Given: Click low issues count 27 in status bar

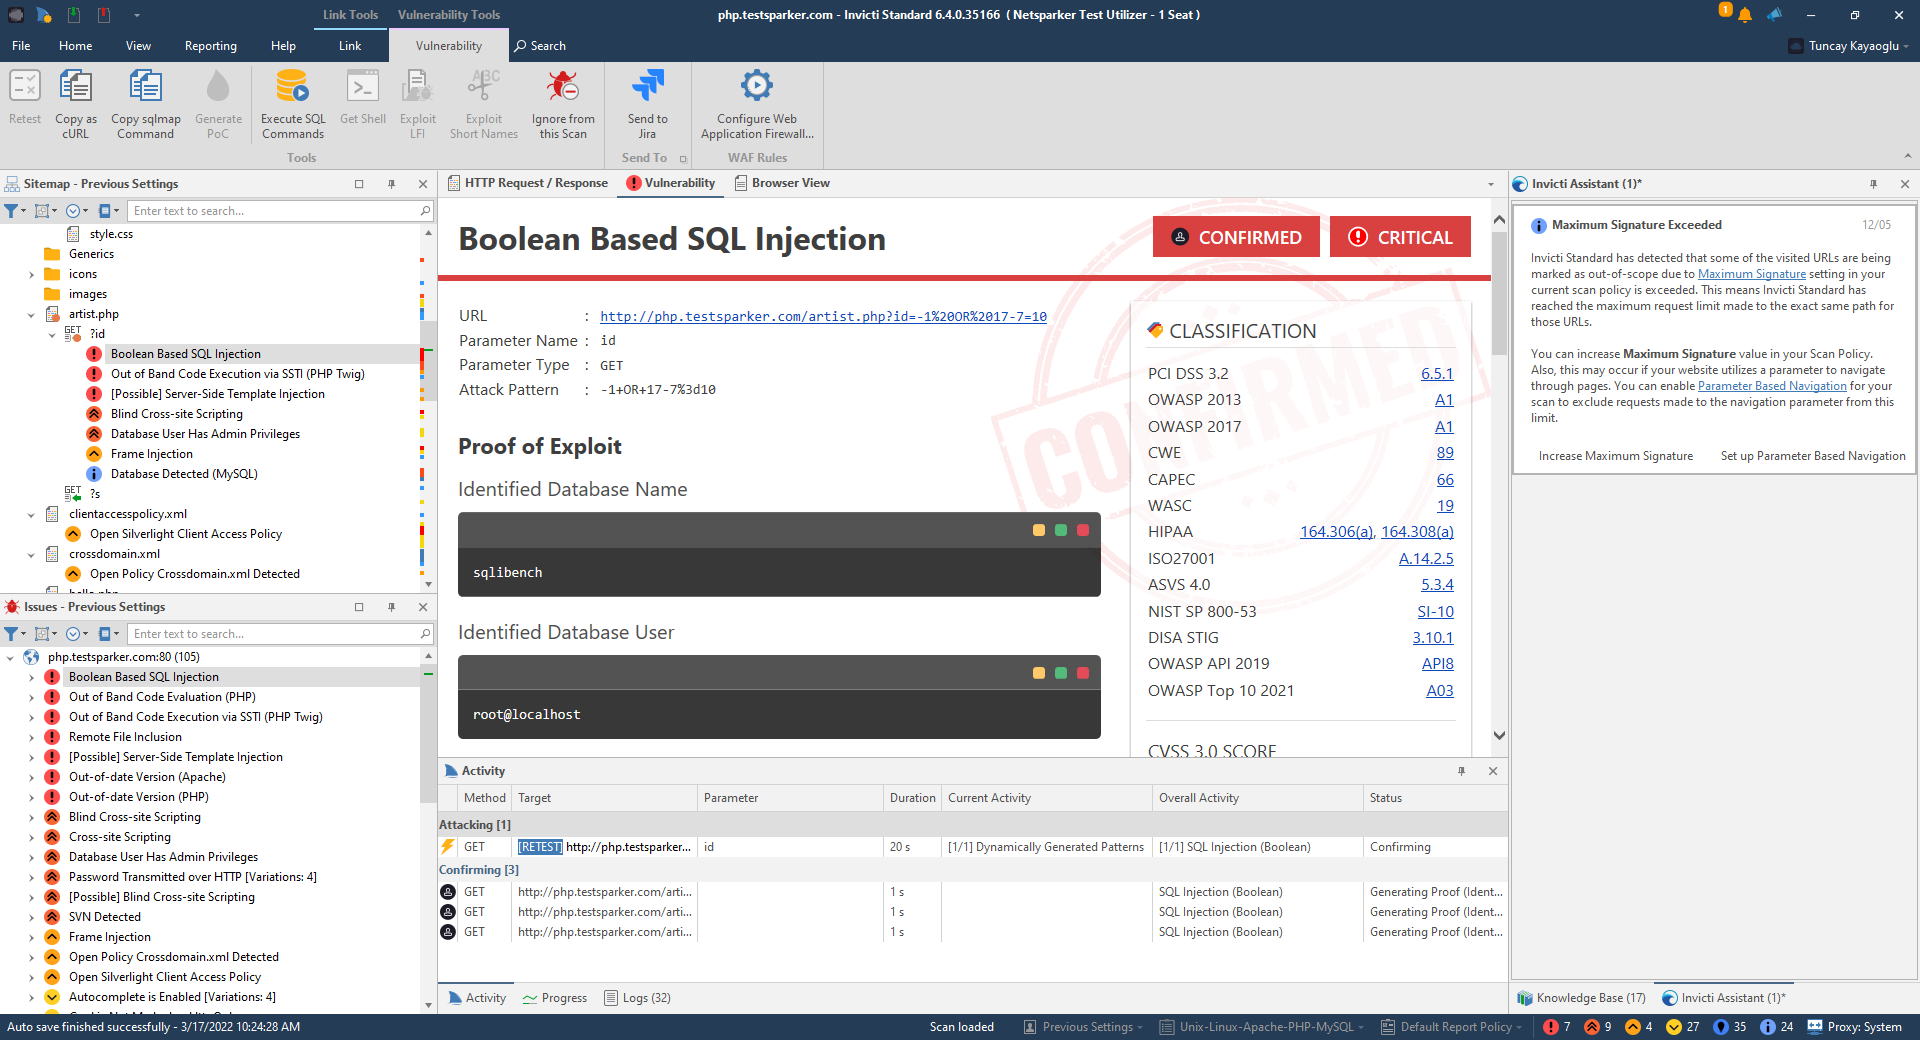Looking at the screenshot, I should point(1683,1027).
